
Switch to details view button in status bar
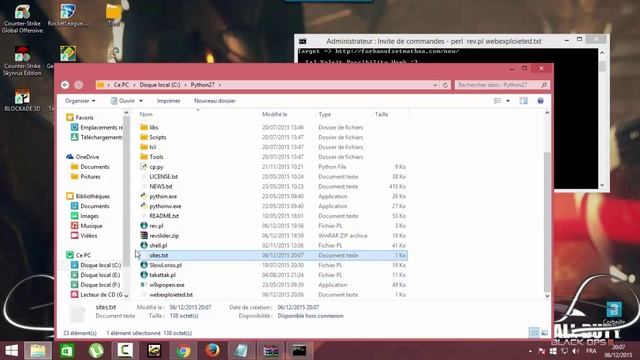pos(533,333)
